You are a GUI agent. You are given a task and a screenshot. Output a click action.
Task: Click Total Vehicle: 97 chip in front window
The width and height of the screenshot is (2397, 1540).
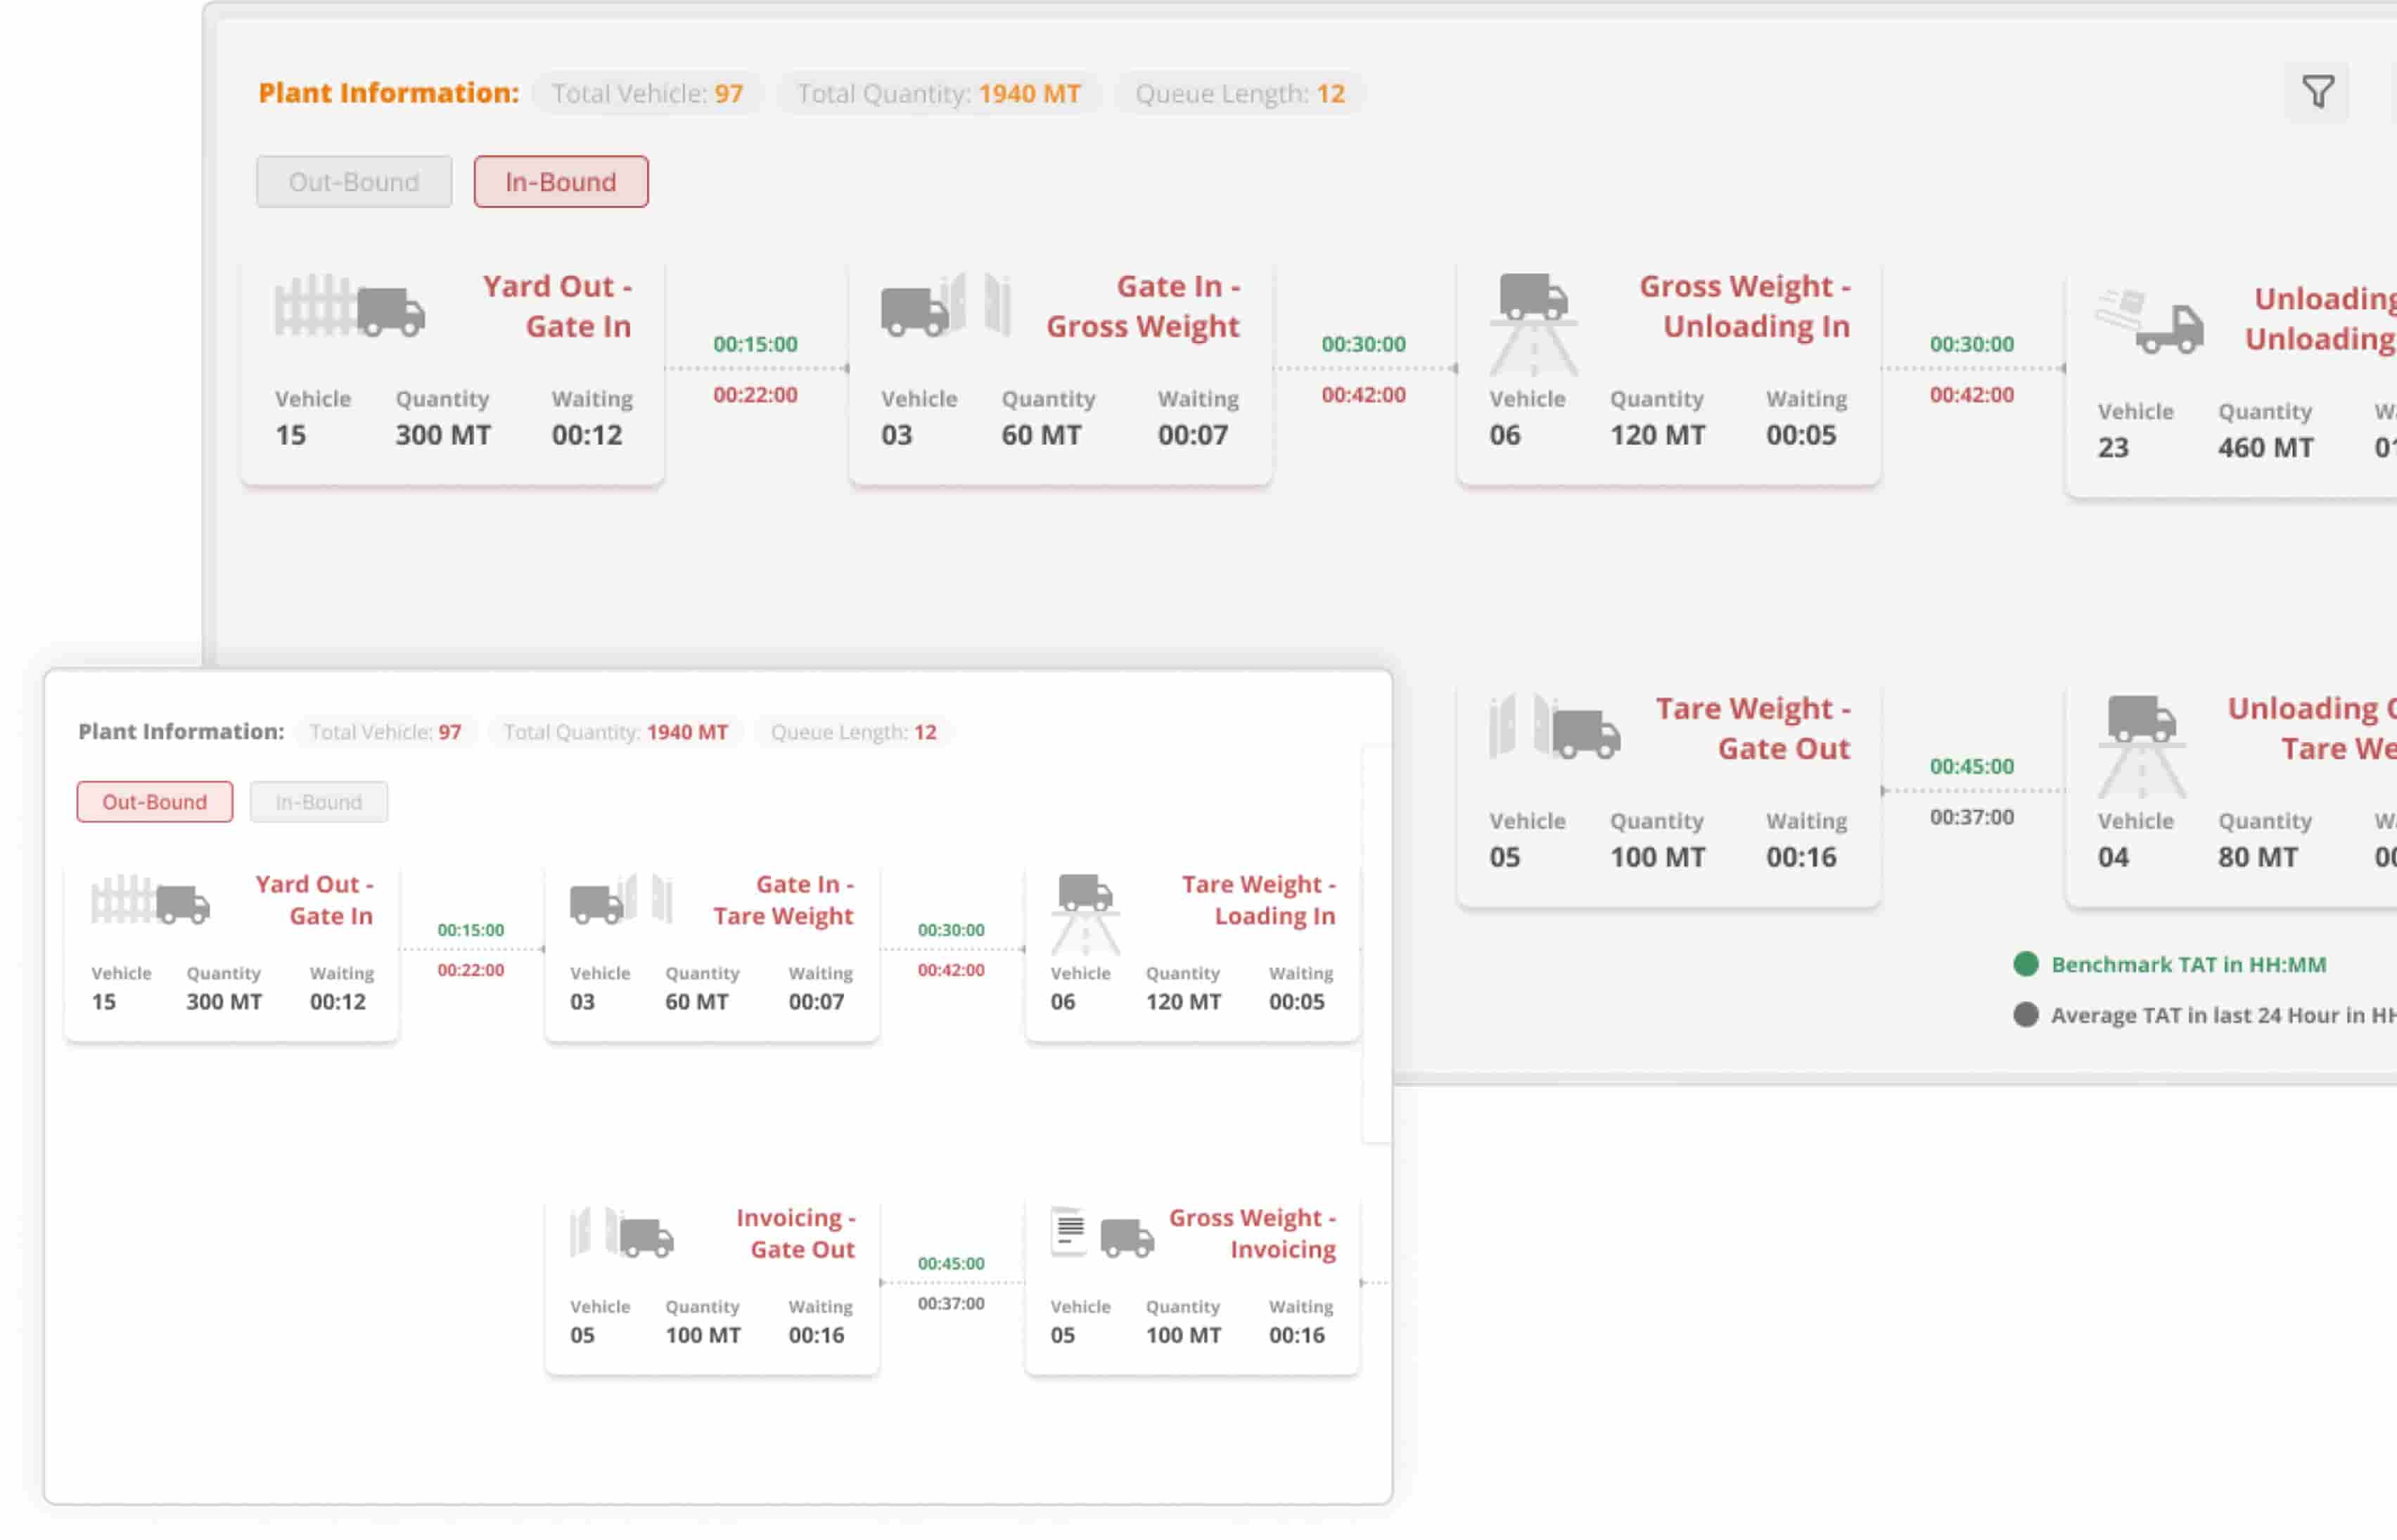[385, 732]
